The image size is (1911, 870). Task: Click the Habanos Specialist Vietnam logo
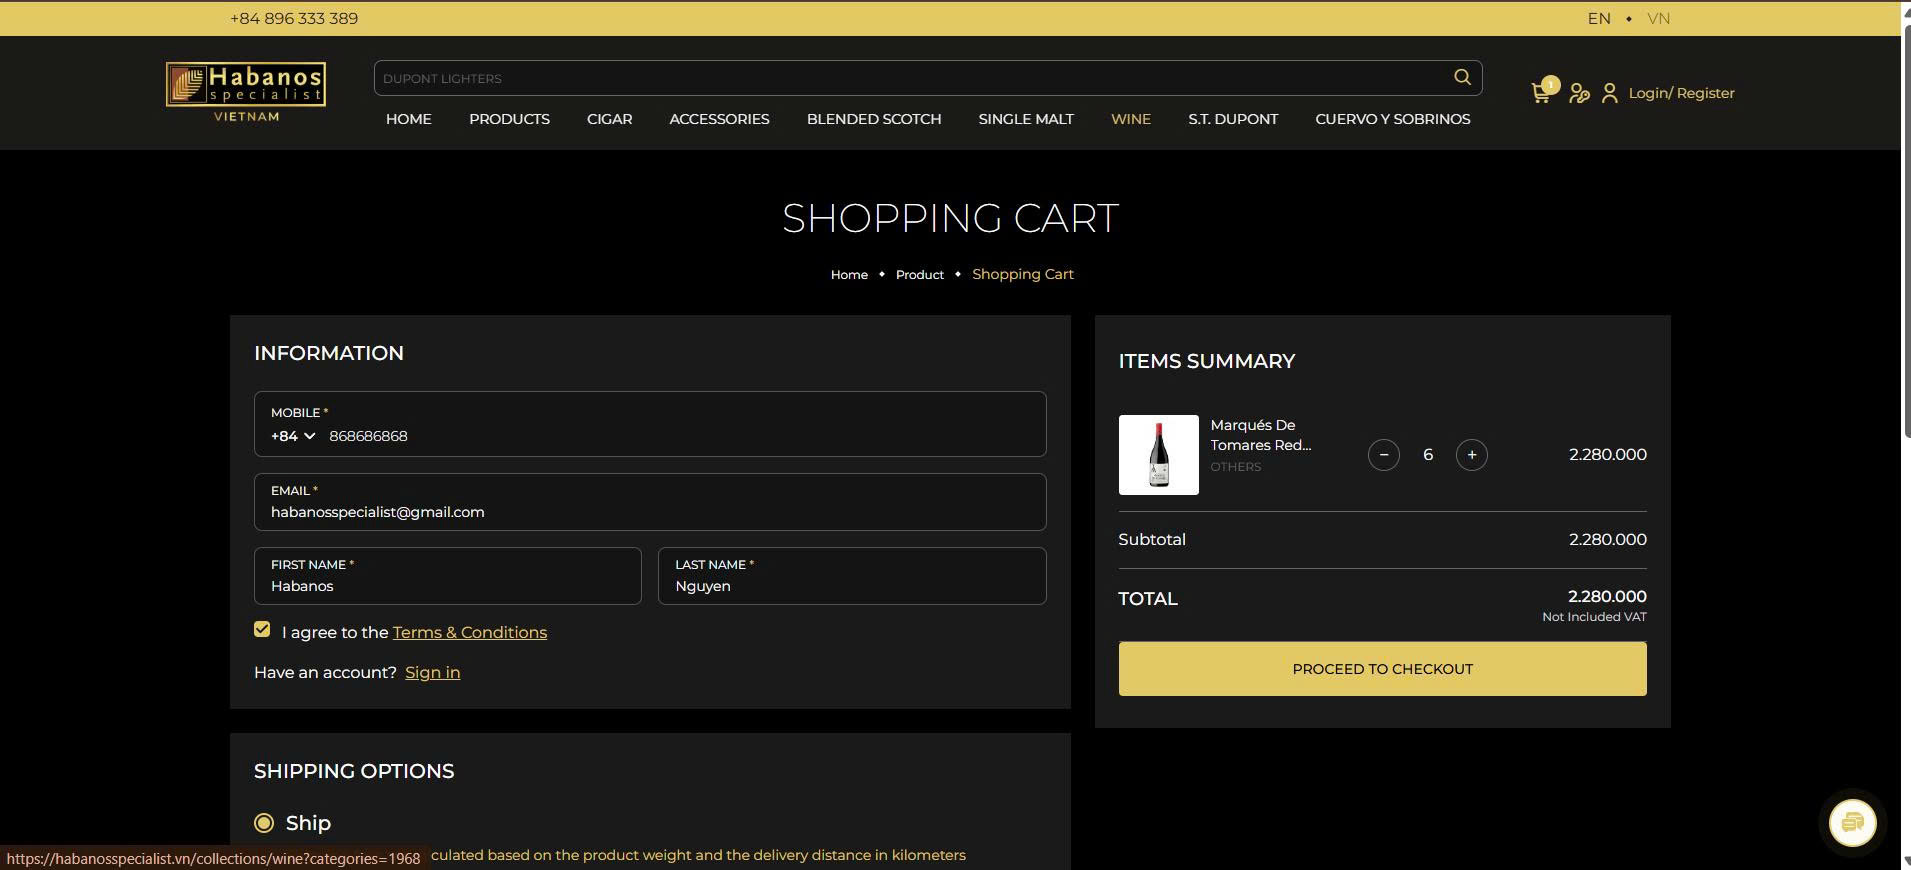[x=246, y=92]
